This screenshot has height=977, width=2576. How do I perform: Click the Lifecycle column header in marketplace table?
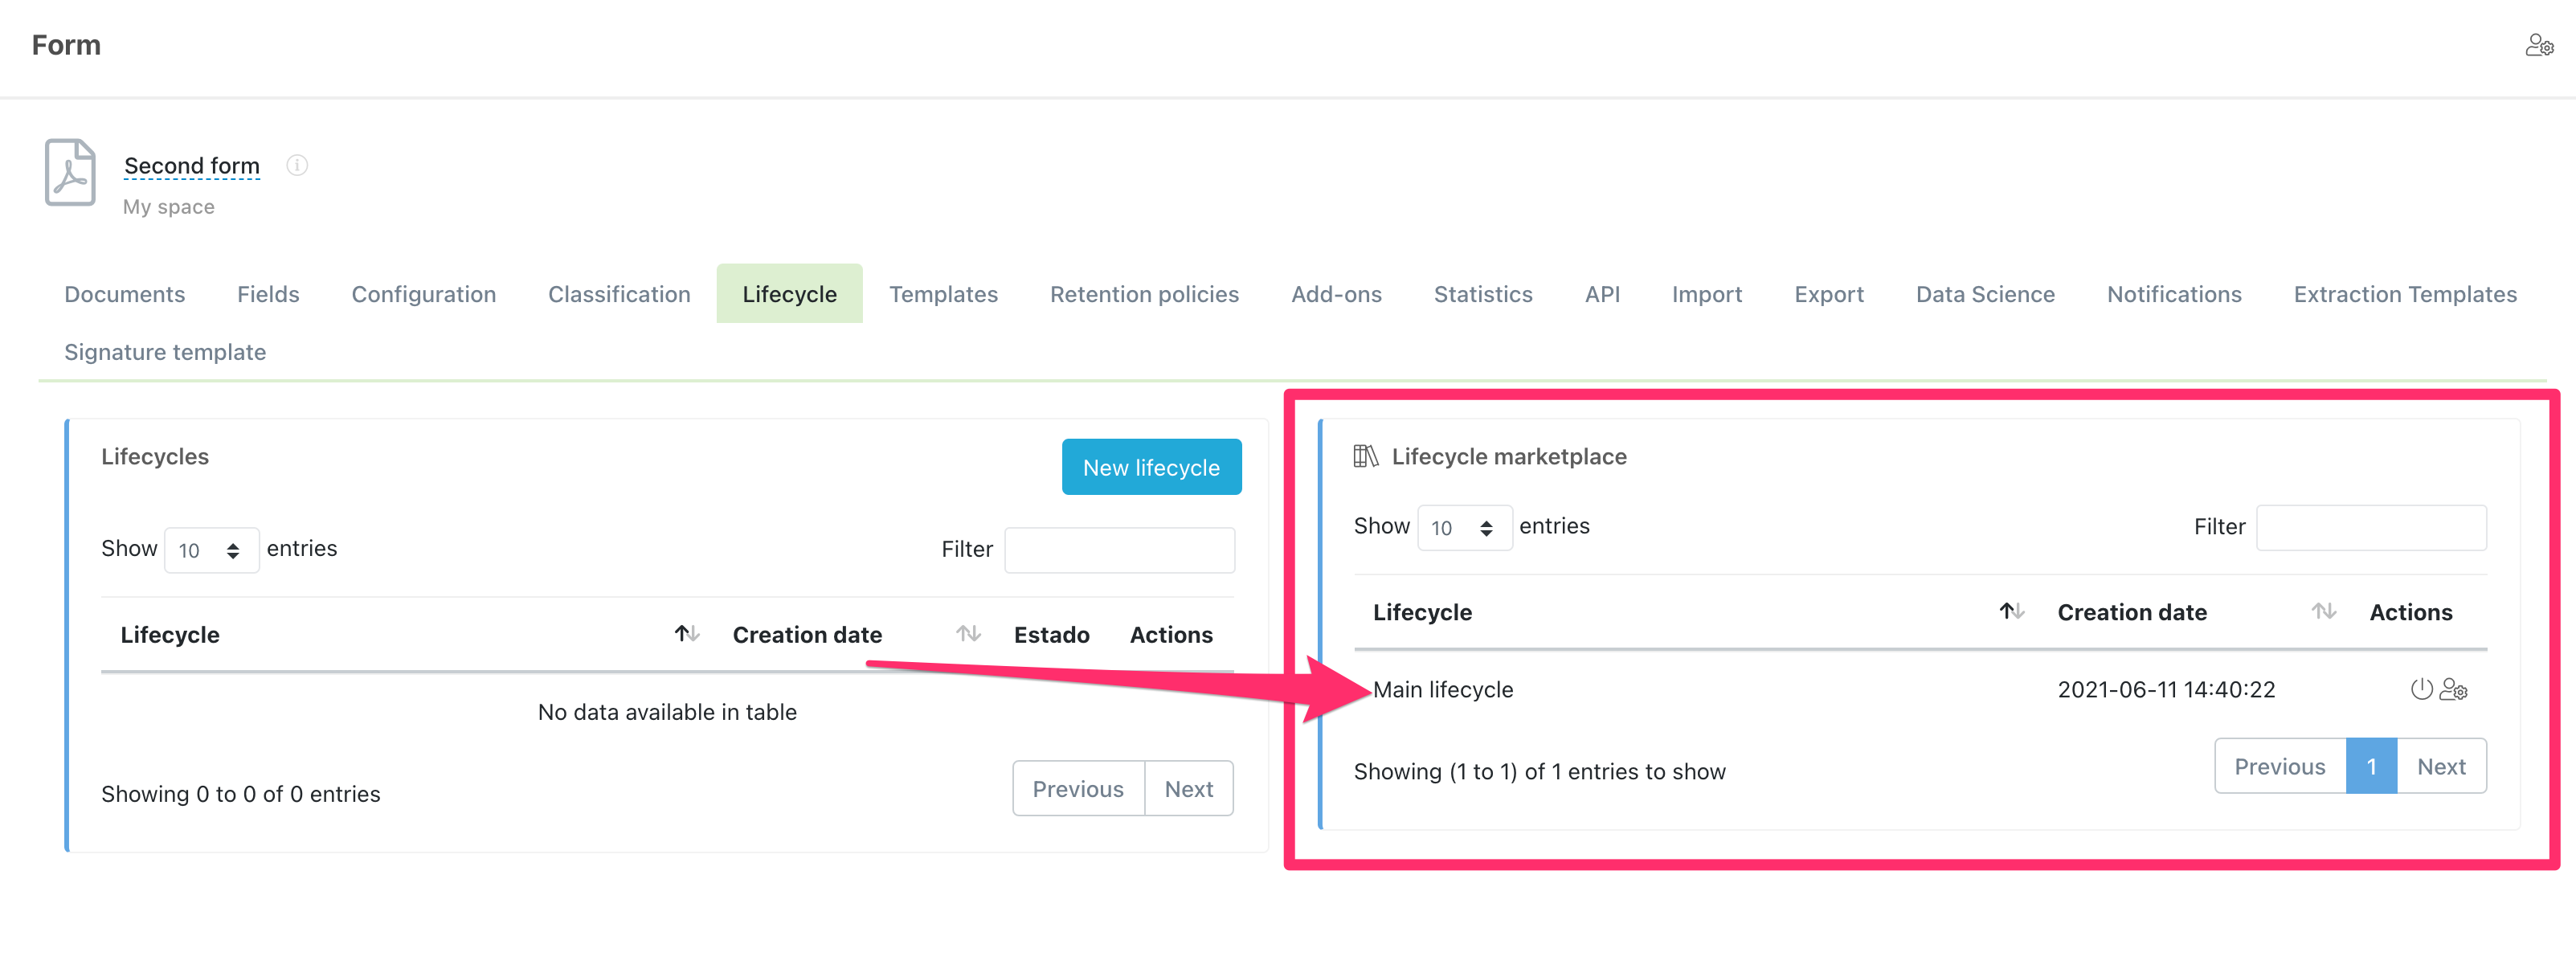coord(1422,612)
